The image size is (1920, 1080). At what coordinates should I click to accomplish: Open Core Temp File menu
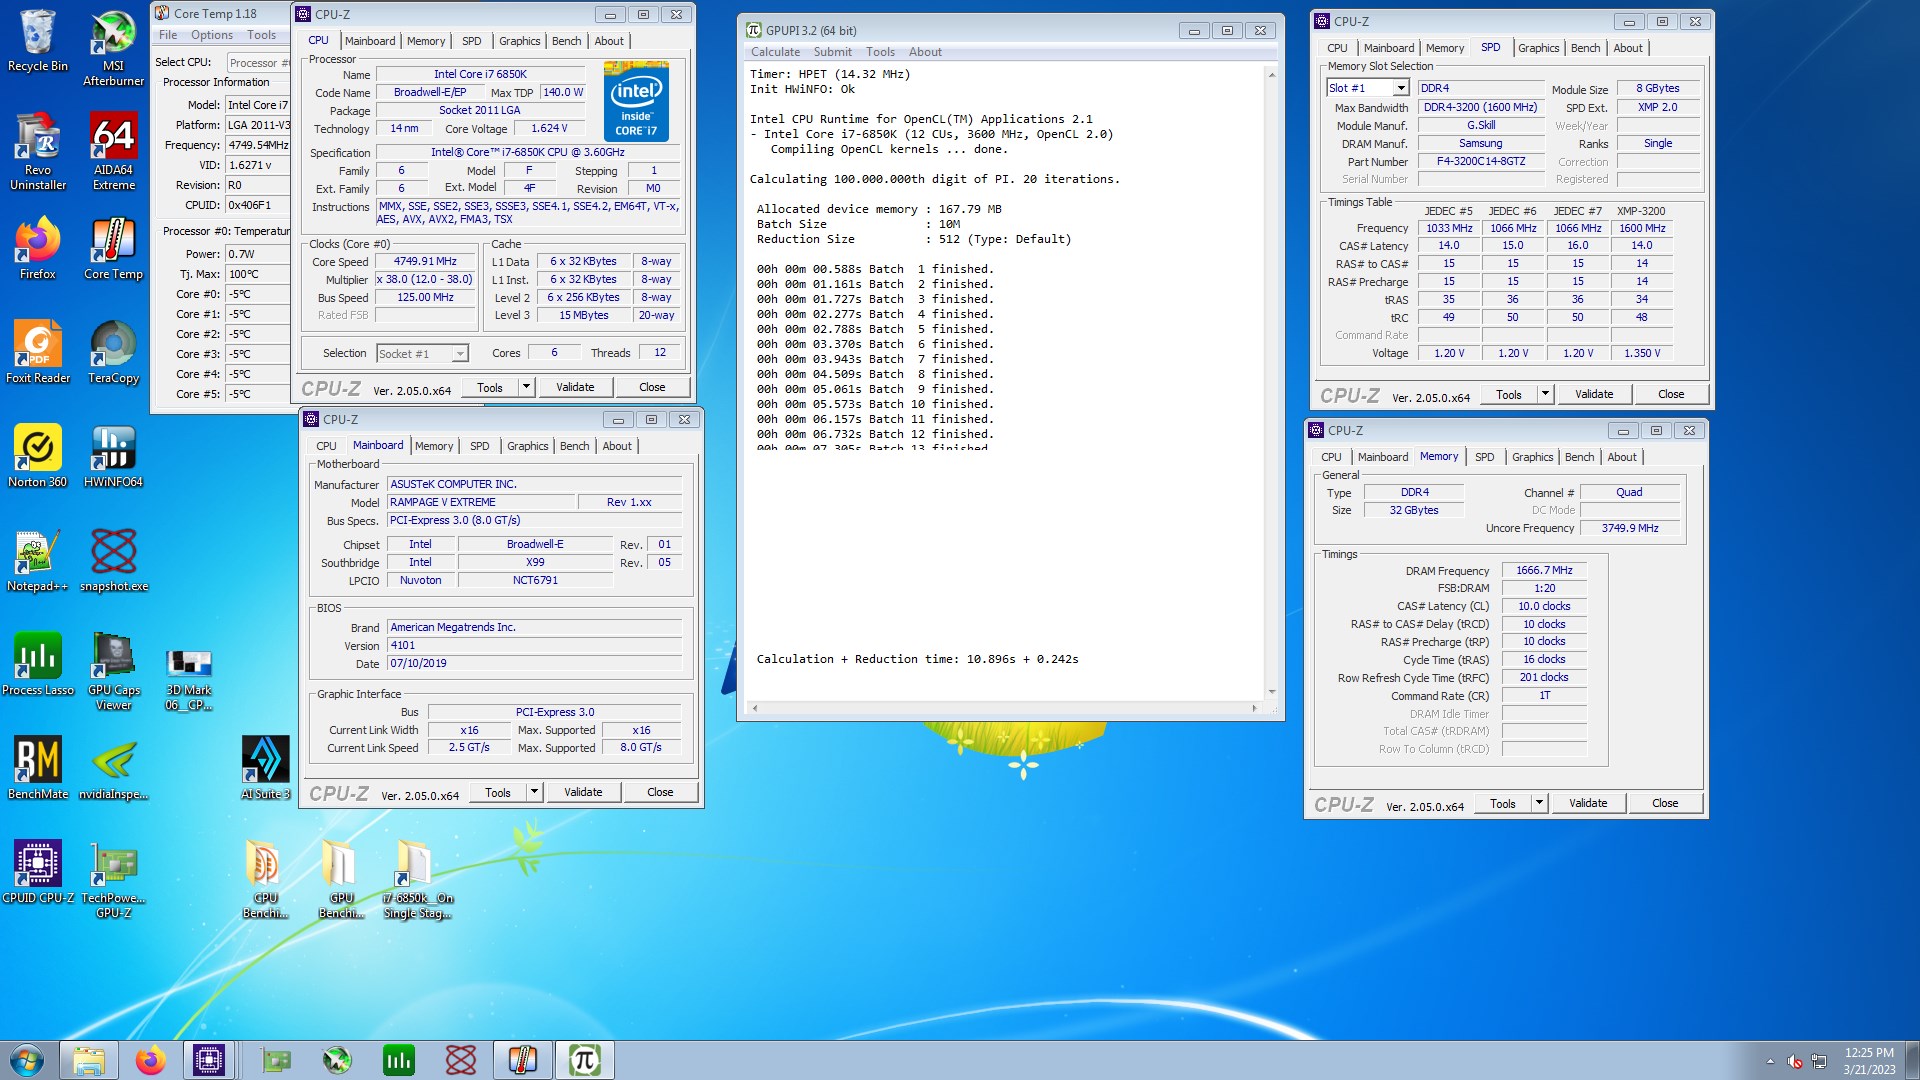[168, 35]
